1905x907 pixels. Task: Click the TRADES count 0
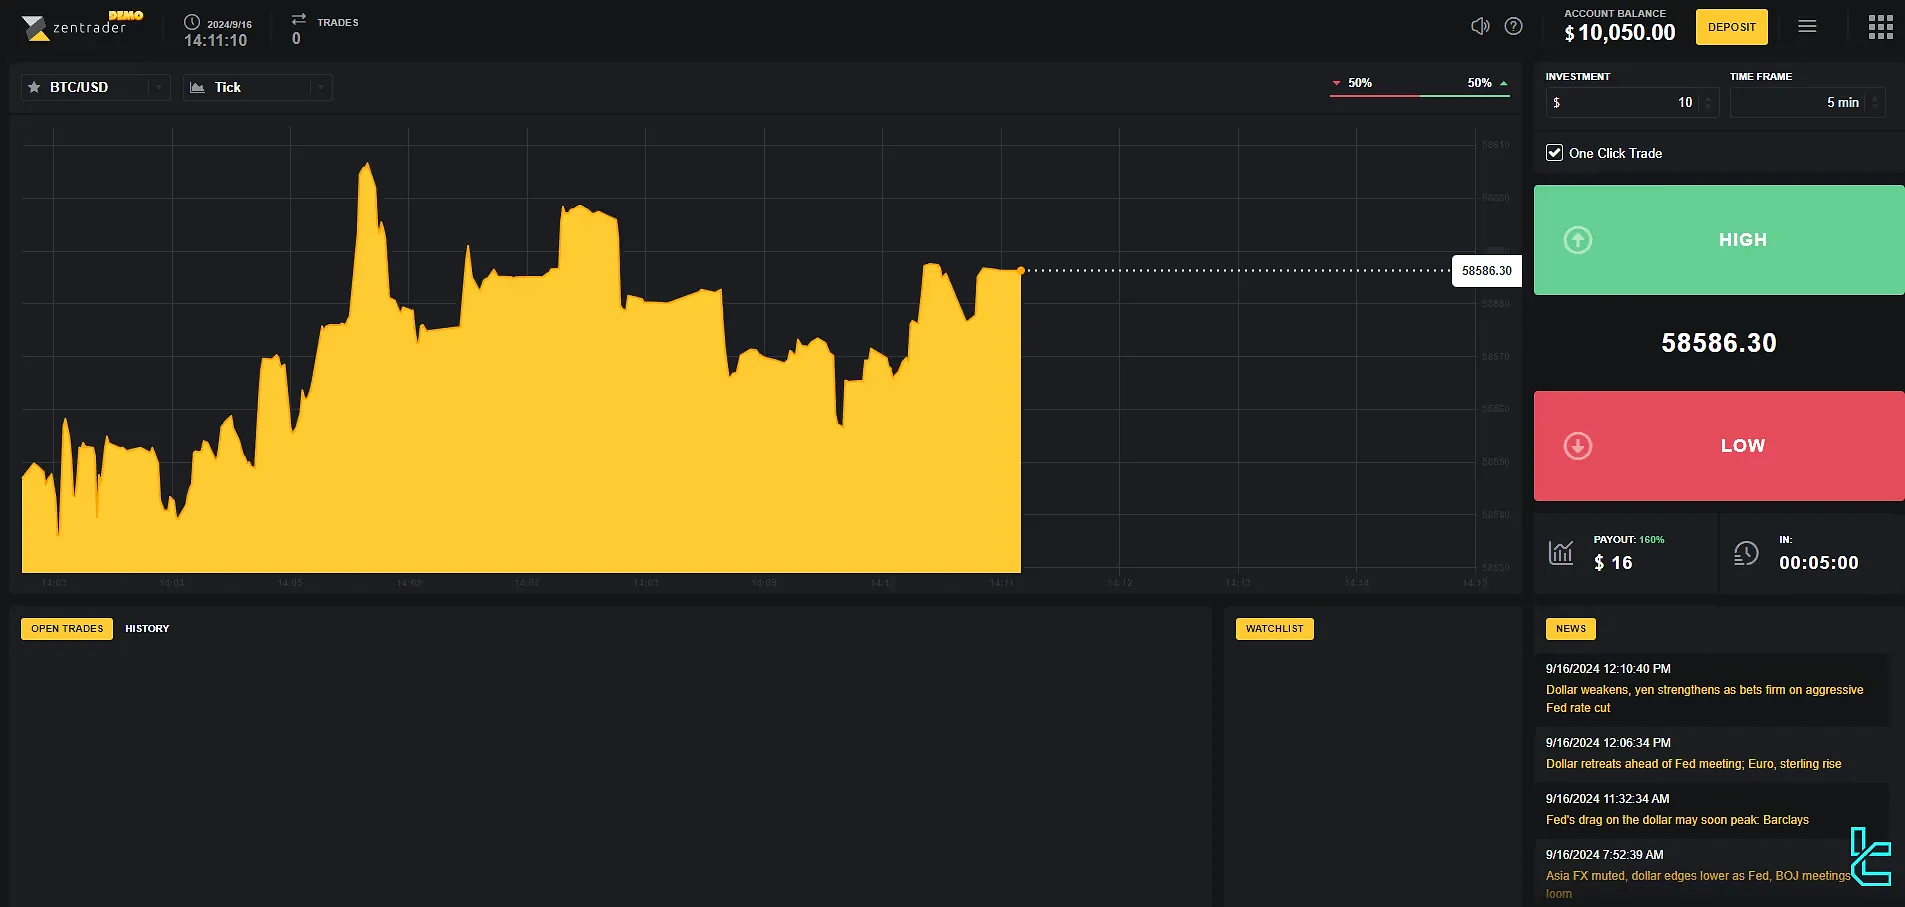pos(296,39)
